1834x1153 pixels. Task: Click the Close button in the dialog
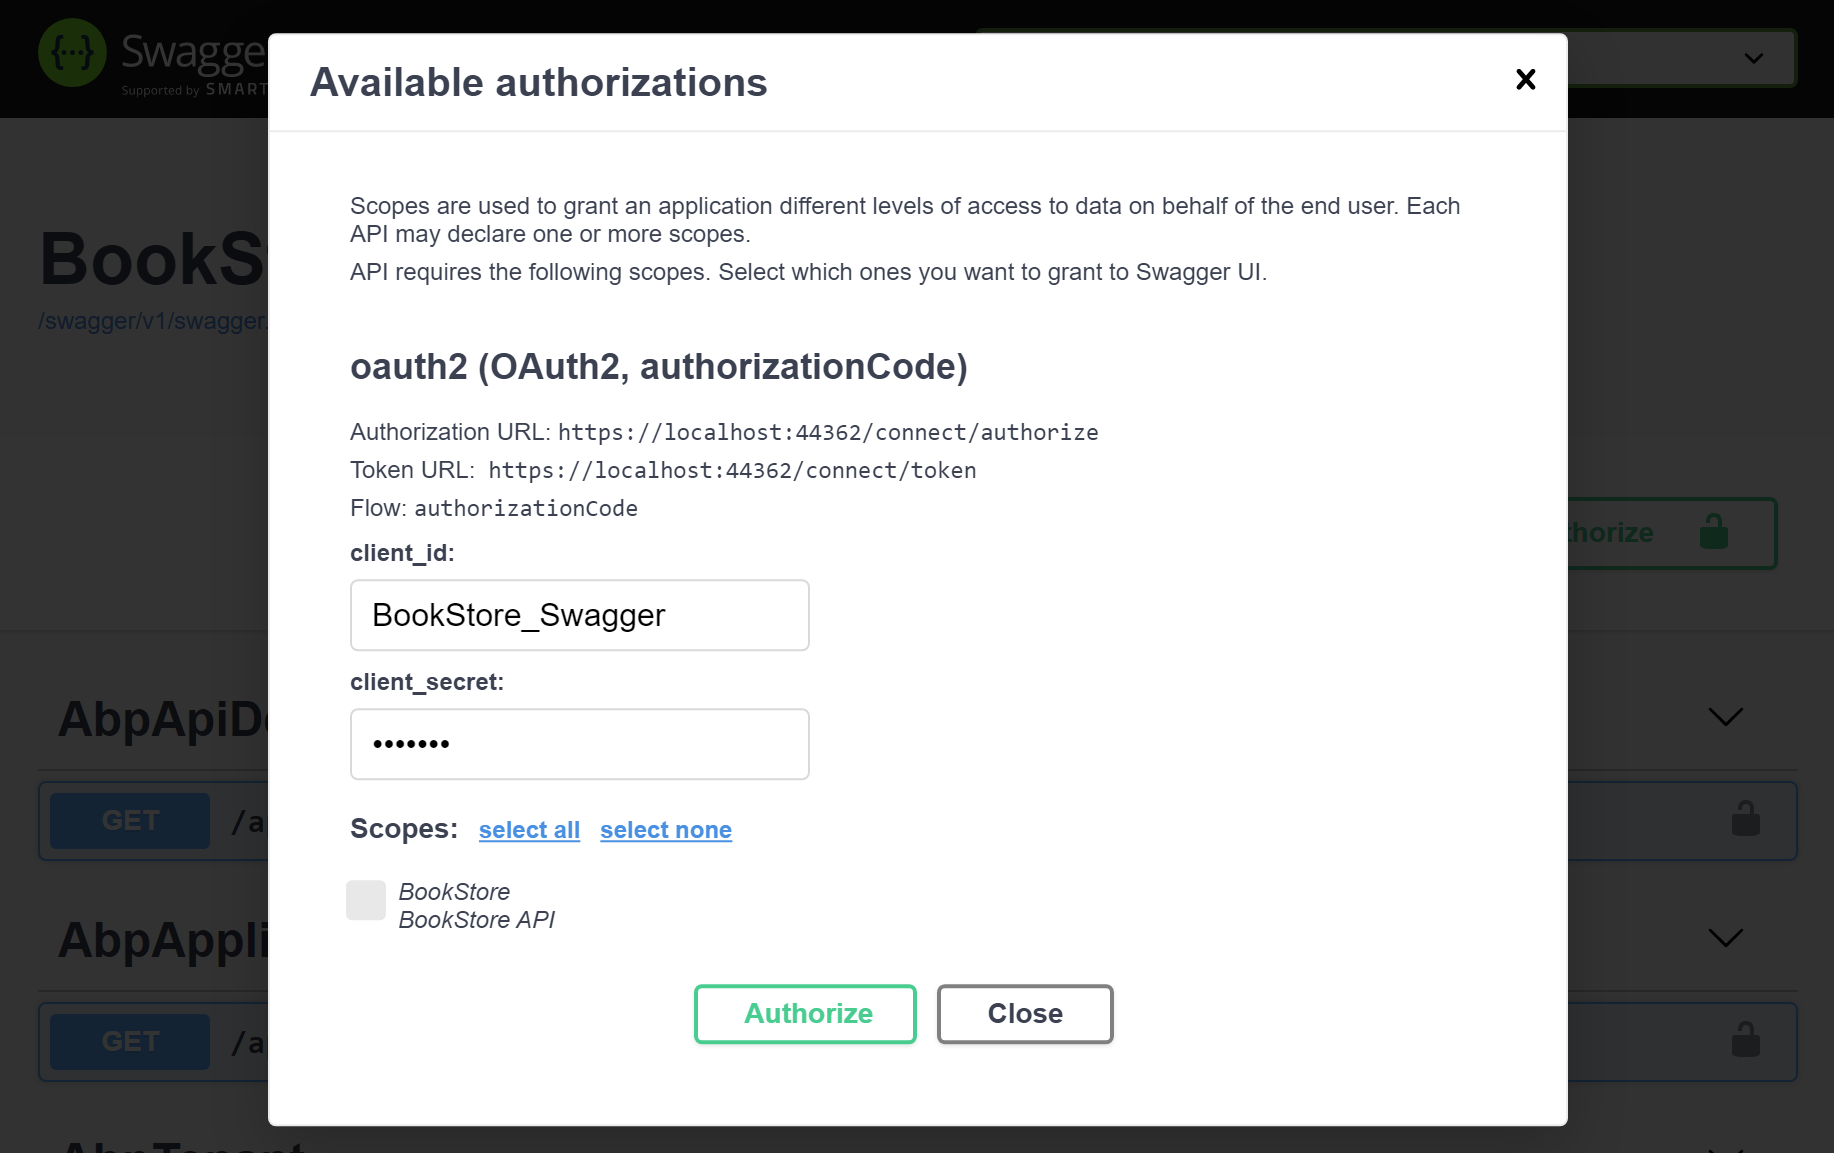tap(1024, 1013)
